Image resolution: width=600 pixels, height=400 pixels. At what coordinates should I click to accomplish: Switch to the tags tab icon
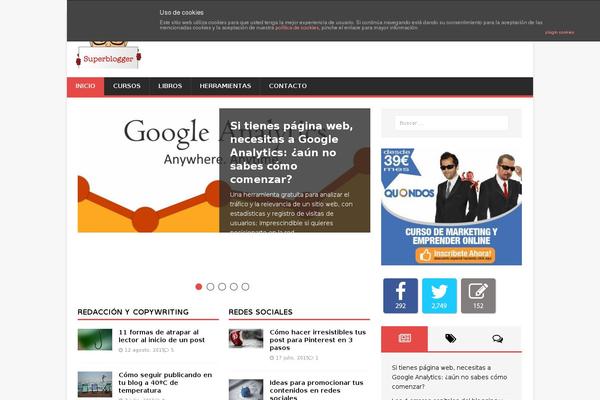450,338
